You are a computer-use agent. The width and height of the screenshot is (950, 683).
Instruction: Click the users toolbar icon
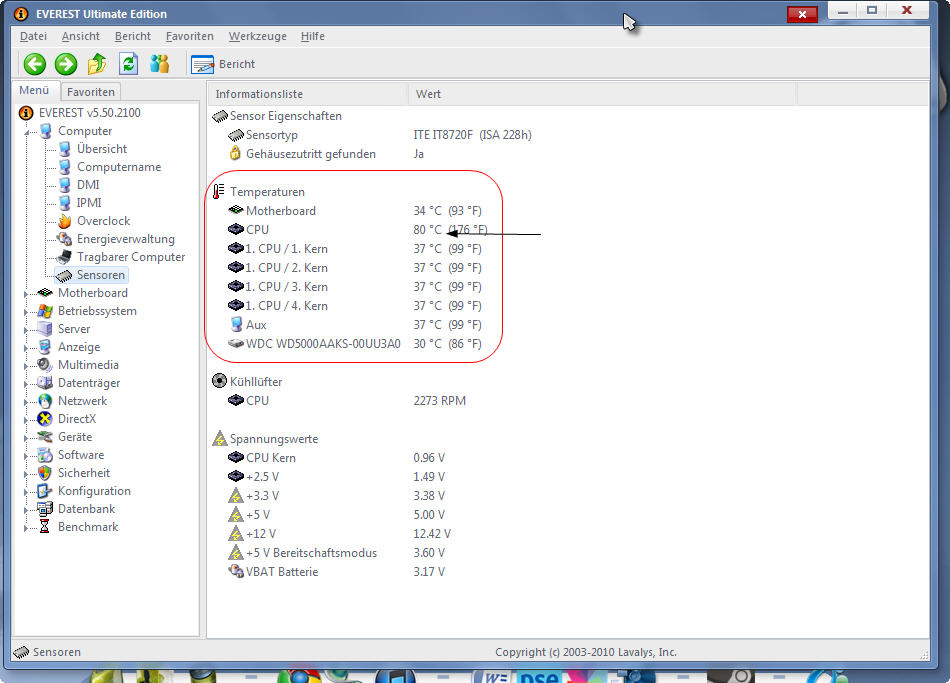159,64
